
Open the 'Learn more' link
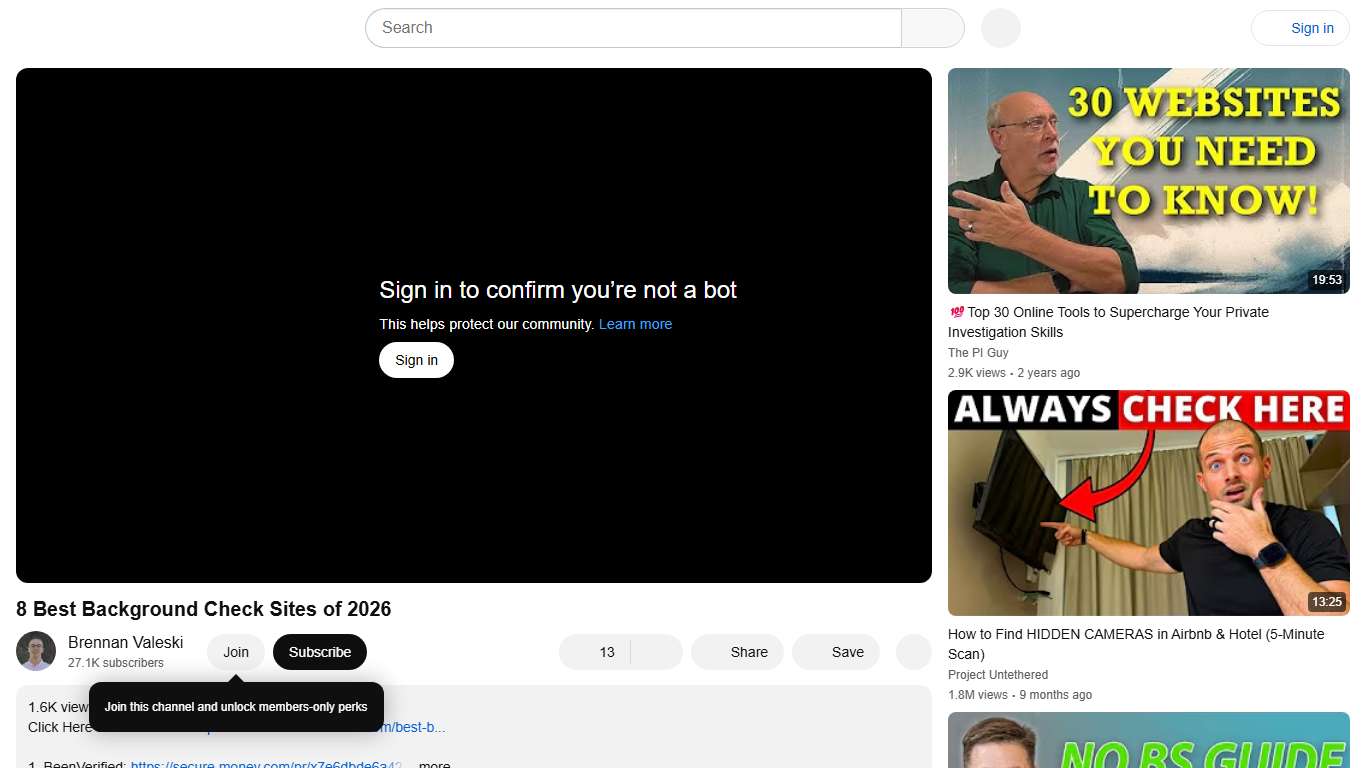click(635, 323)
